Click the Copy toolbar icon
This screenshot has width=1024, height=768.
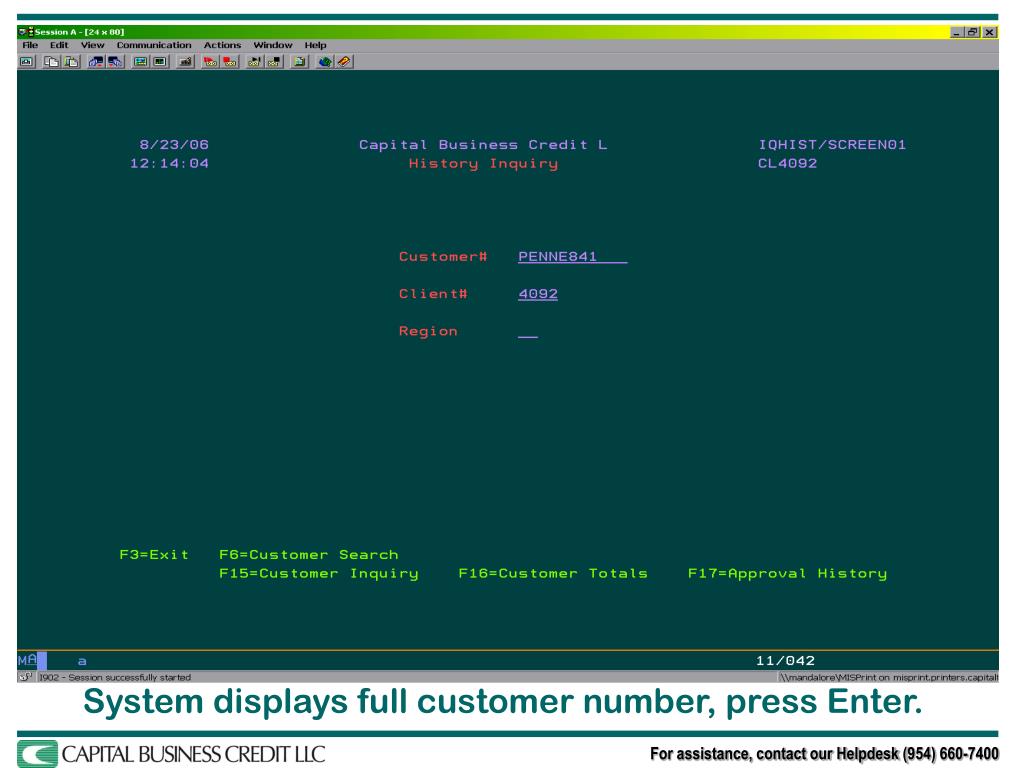51,62
